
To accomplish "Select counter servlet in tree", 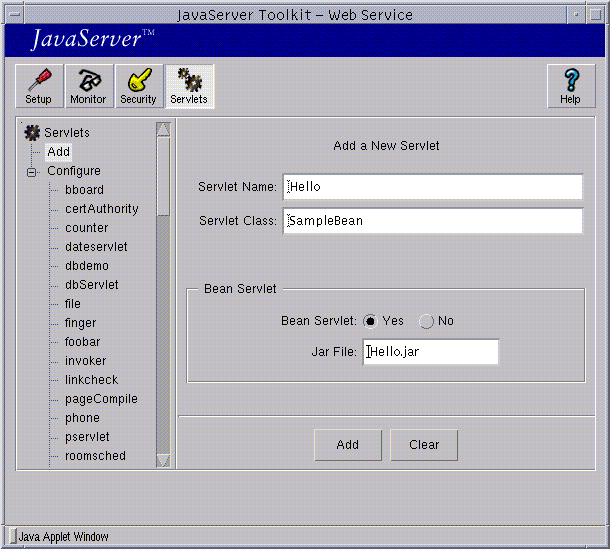I will point(87,228).
